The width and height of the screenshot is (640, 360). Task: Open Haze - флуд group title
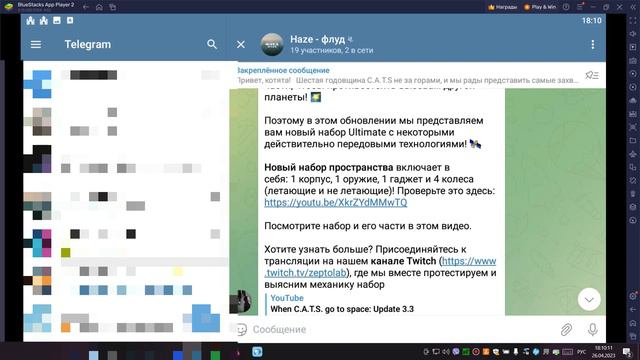[x=318, y=39]
